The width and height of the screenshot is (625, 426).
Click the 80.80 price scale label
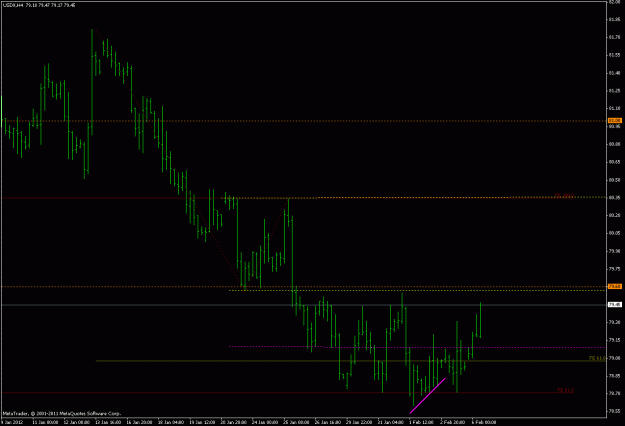click(614, 144)
